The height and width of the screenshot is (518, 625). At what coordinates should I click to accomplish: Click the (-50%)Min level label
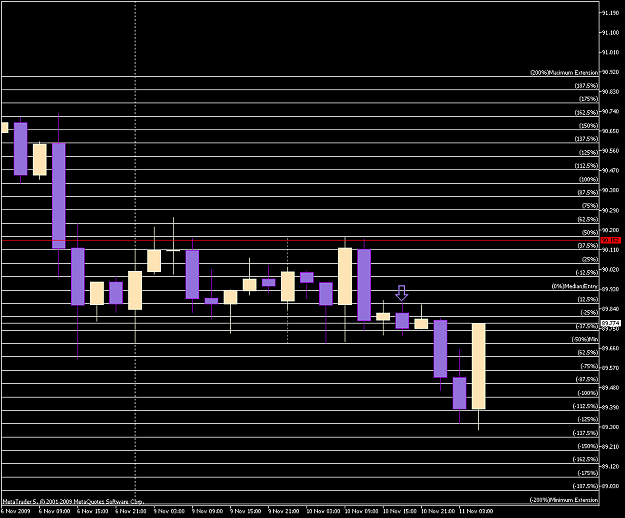click(x=585, y=339)
